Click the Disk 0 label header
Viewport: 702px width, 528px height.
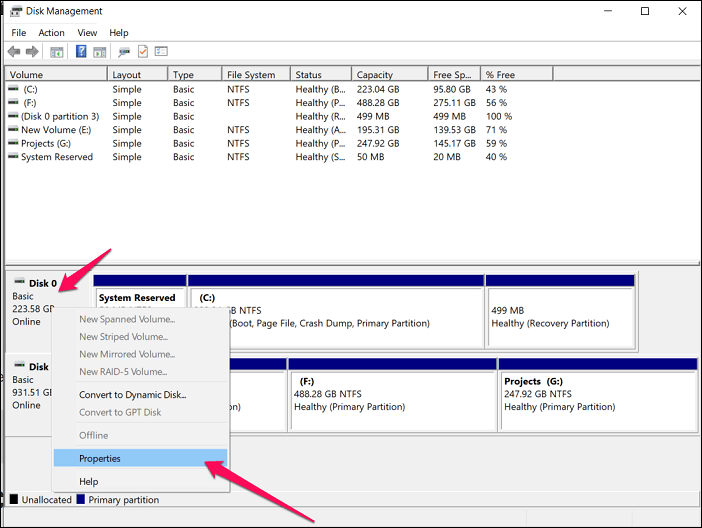coord(43,283)
